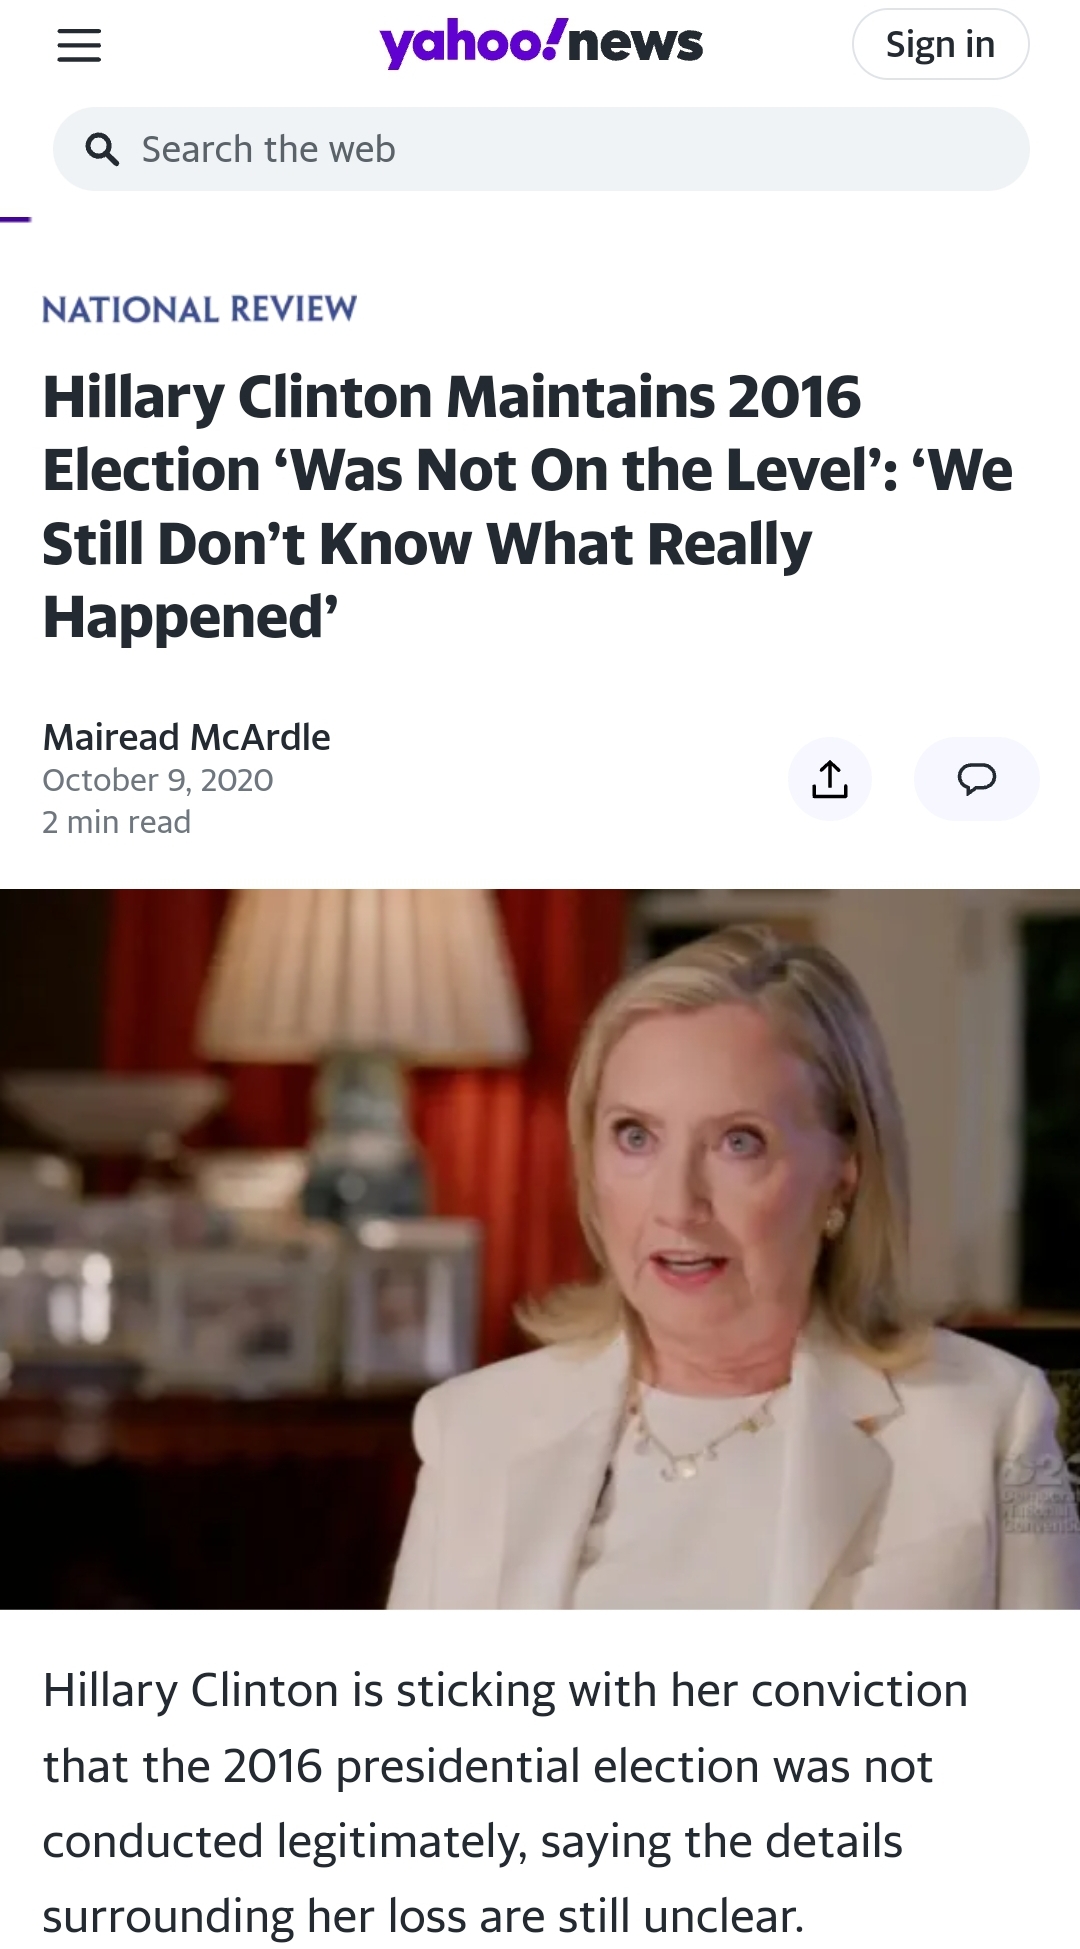
Task: Open the National Review source link
Action: [199, 309]
